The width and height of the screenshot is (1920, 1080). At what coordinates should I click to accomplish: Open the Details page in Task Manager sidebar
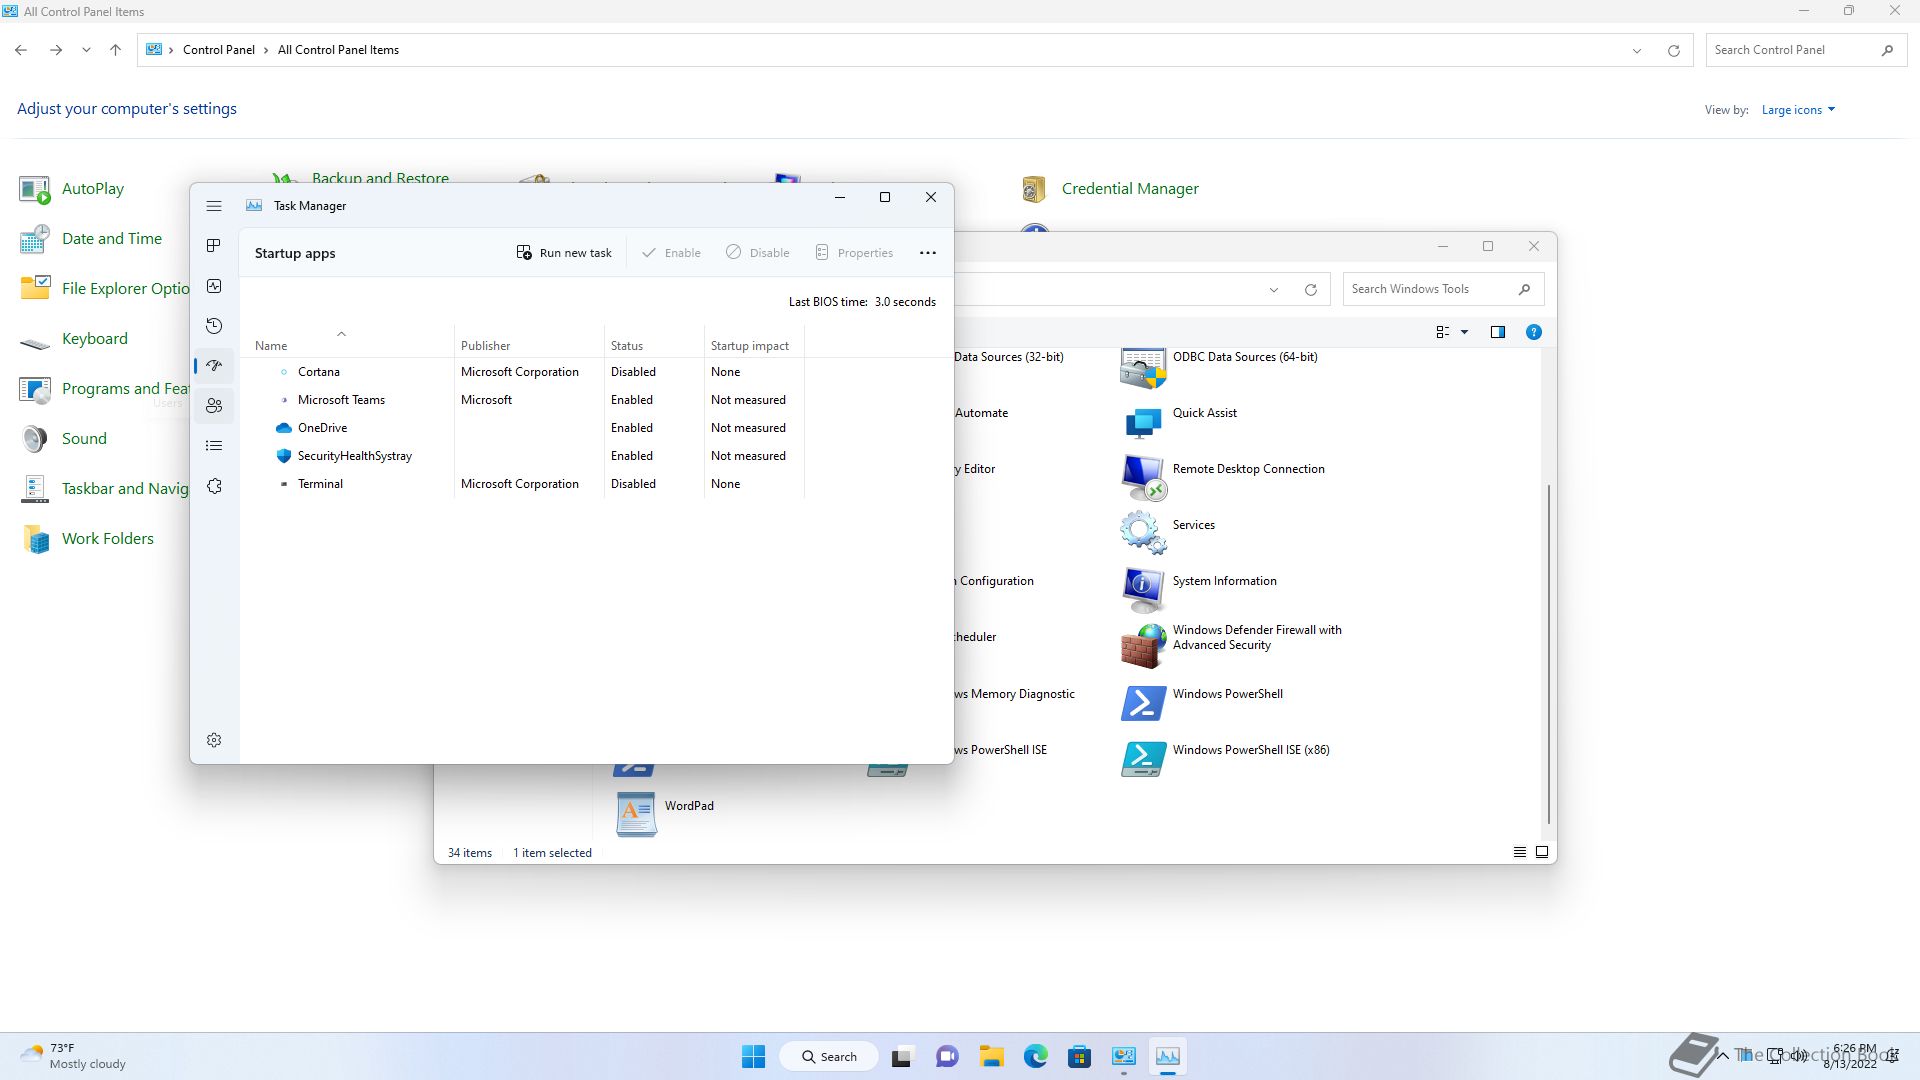tap(214, 446)
